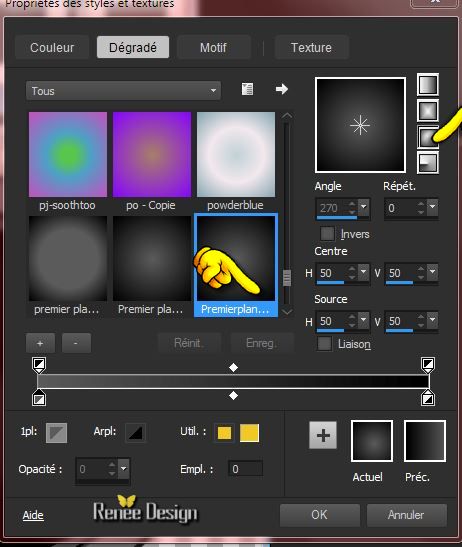Viewport: 462px width, 547px height.
Task: Click the Arpl background color icon
Action: click(x=135, y=433)
